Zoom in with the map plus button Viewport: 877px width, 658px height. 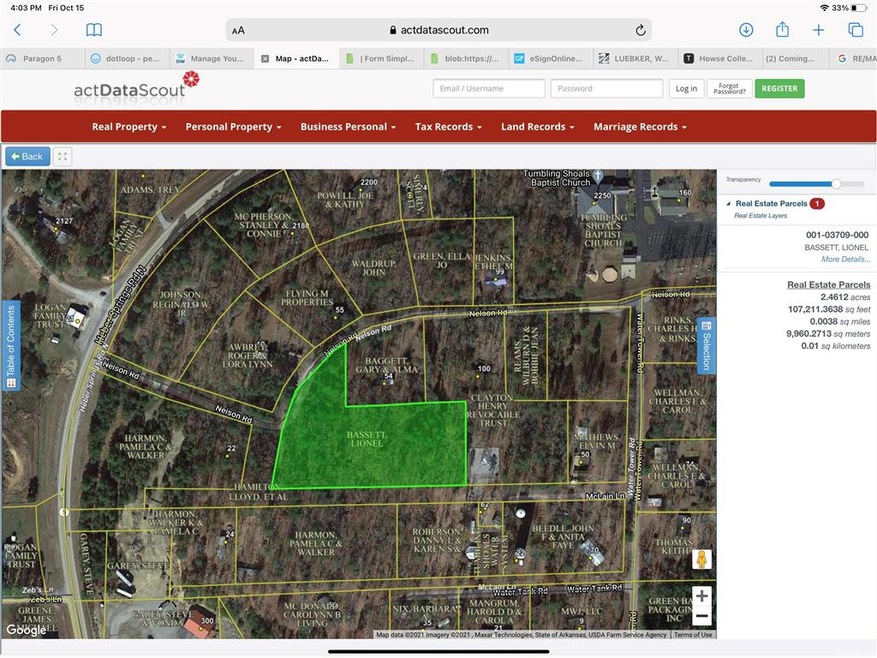click(701, 596)
